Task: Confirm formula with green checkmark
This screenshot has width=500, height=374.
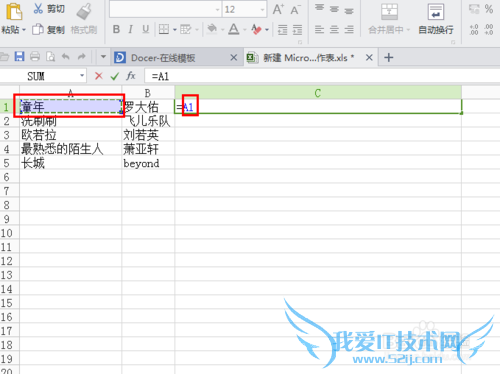Action: coord(115,76)
